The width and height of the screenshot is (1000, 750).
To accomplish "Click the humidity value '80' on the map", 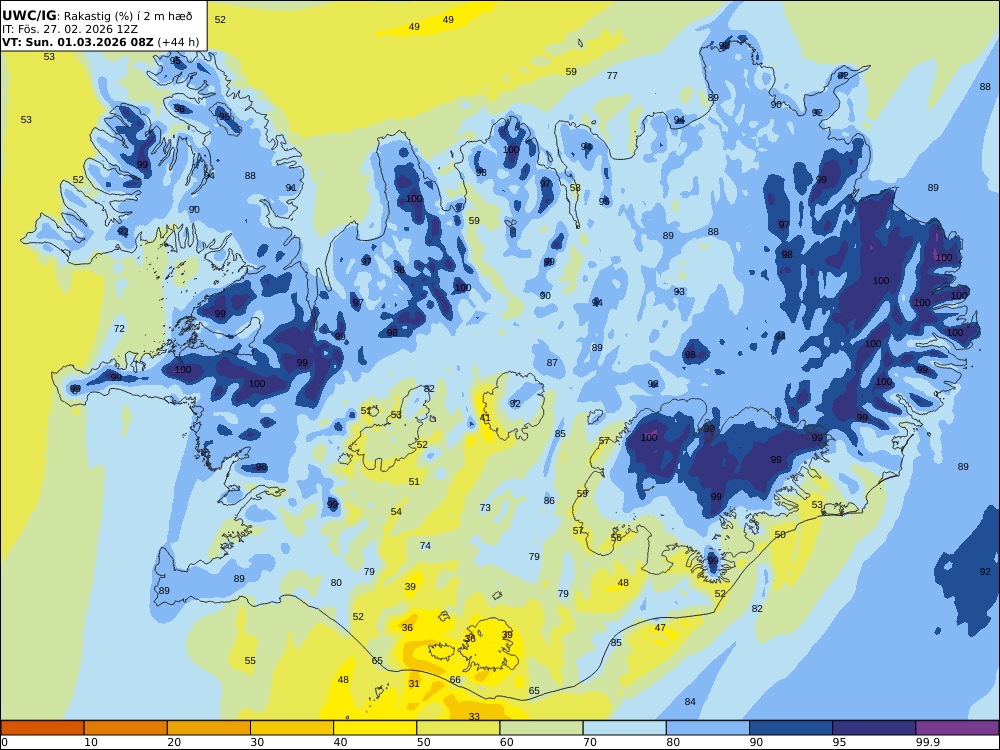I will (x=336, y=582).
